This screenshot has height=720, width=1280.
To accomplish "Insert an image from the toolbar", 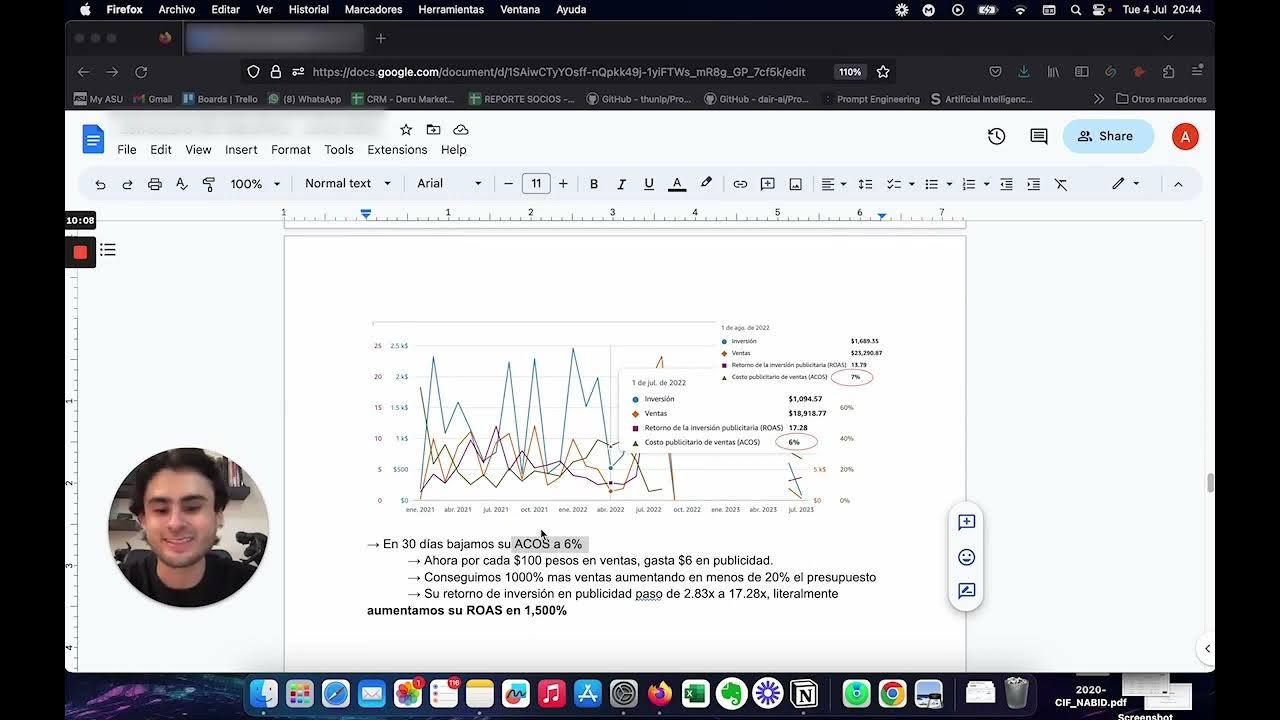I will (x=796, y=184).
